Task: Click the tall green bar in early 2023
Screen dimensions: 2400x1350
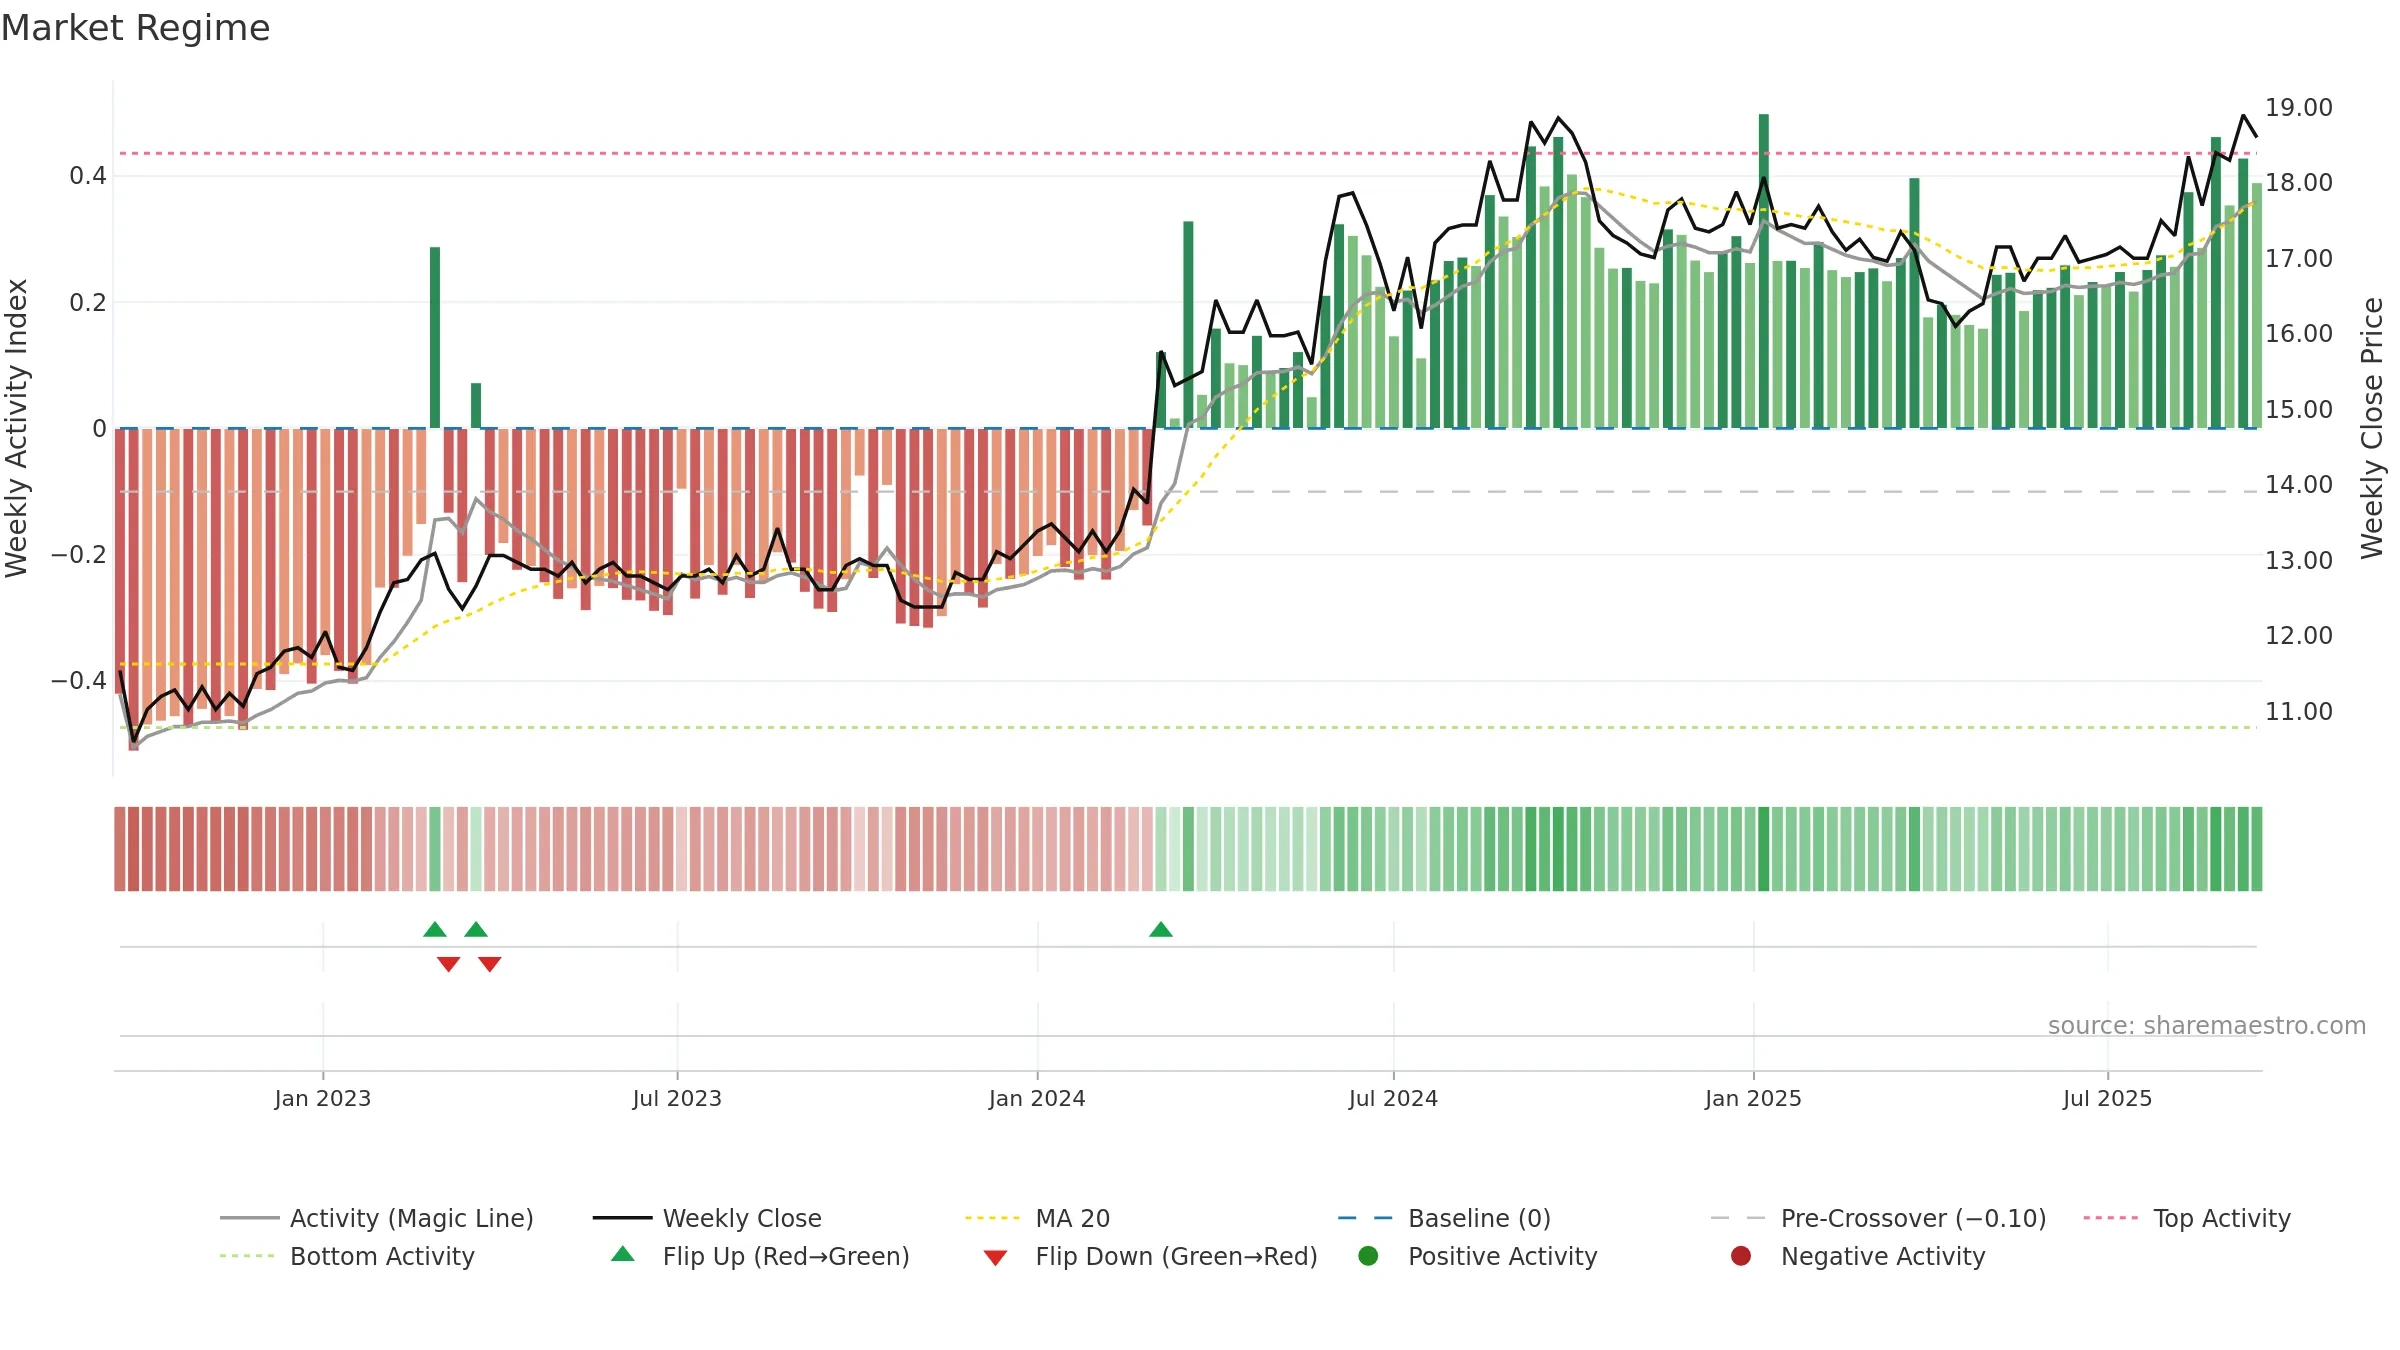Action: (435, 337)
